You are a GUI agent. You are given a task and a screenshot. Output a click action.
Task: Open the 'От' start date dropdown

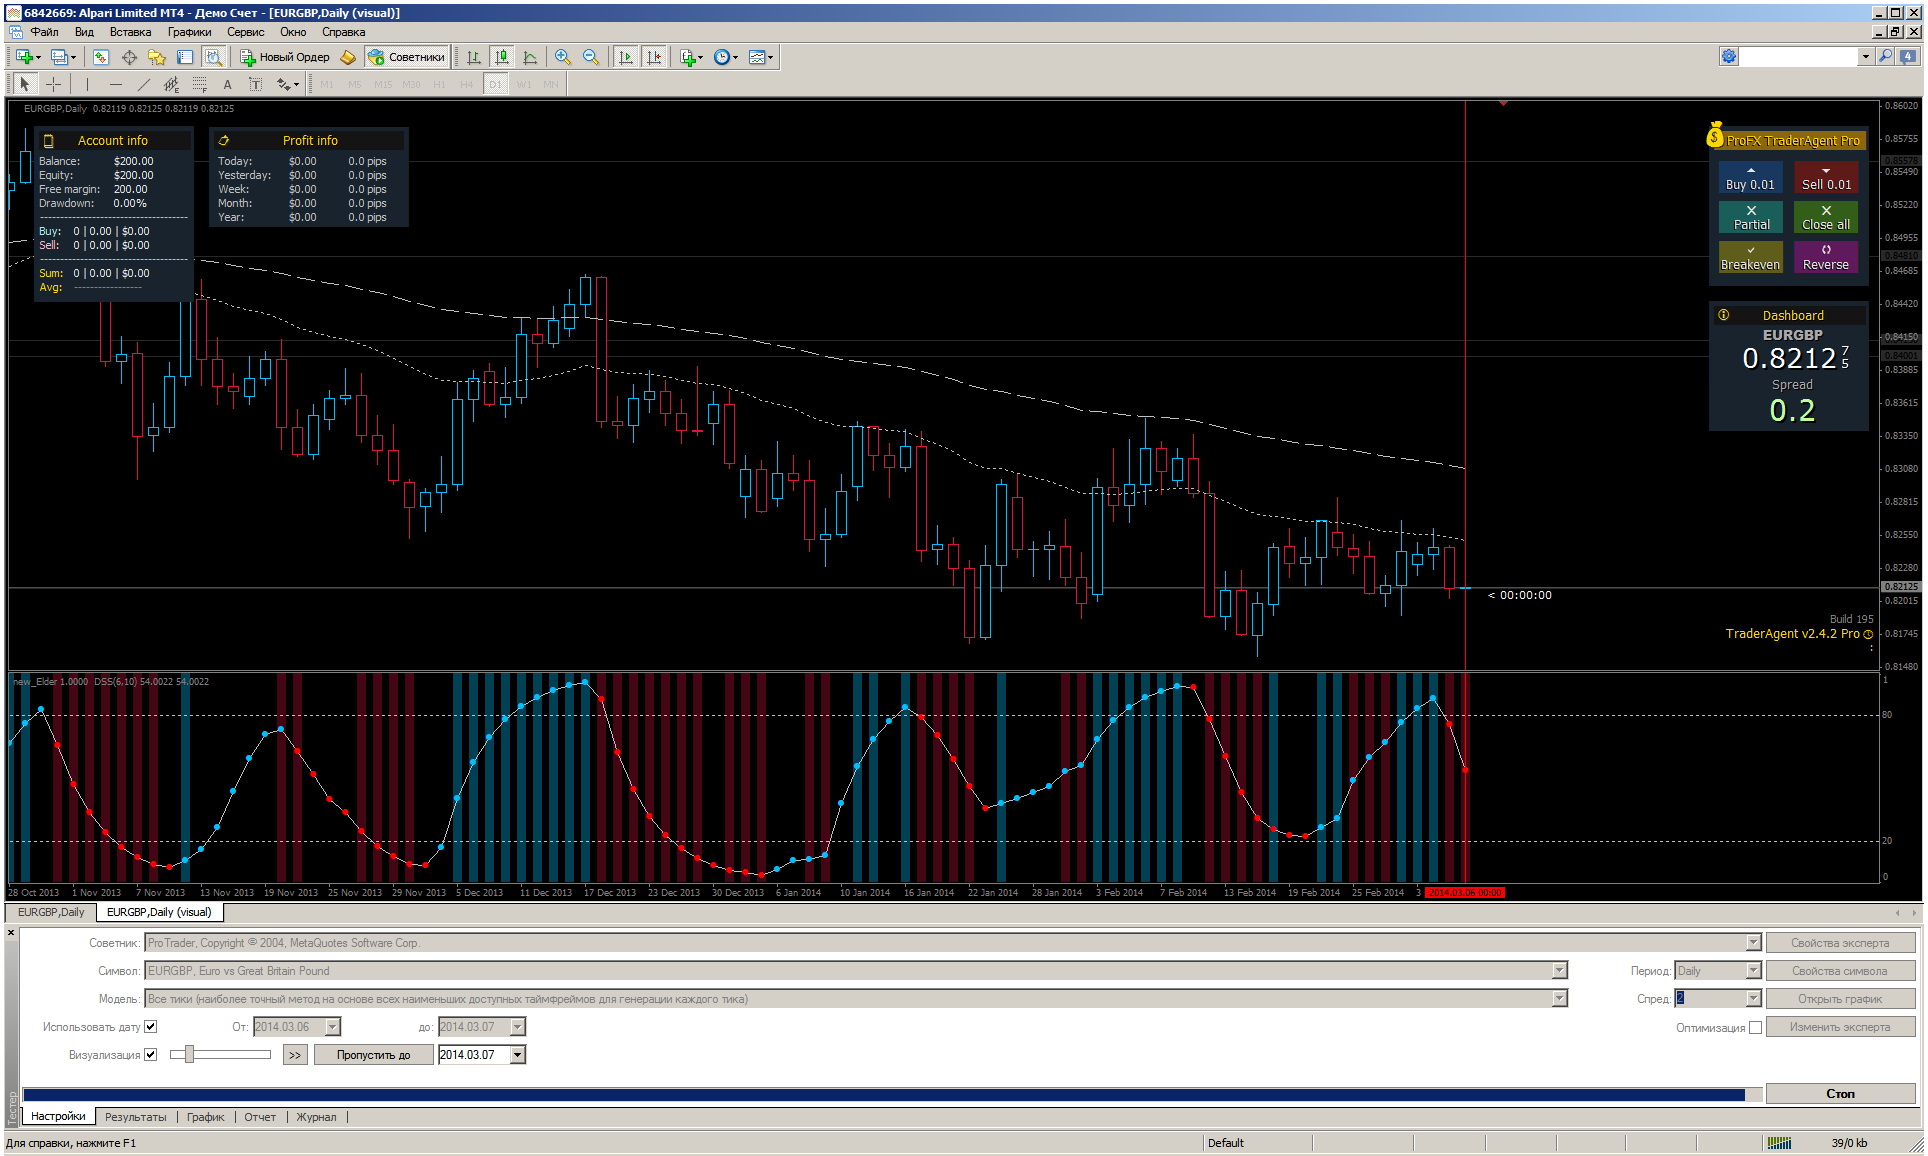point(333,1027)
